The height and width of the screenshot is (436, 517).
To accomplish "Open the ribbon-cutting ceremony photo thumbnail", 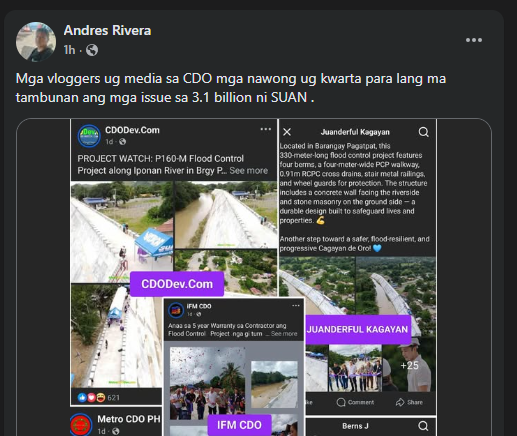I will pyautogui.click(x=355, y=368).
